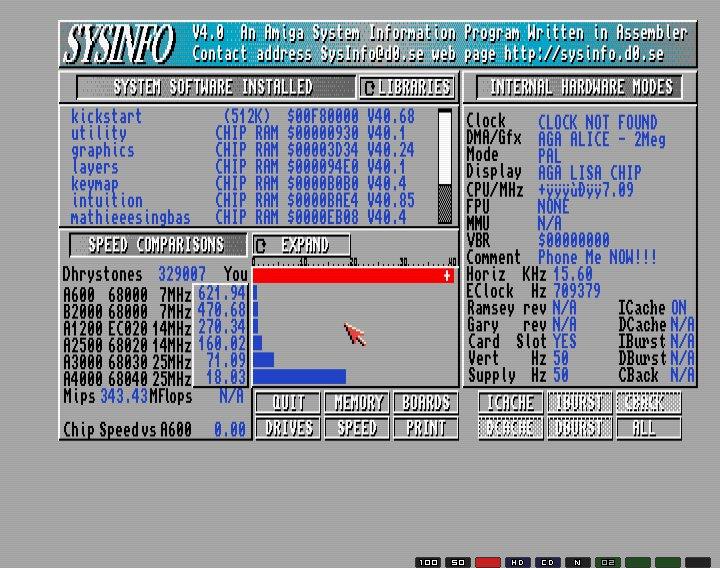This screenshot has width=720, height=568.
Task: Toggle the disabled CBACK button
Action: (x=648, y=403)
